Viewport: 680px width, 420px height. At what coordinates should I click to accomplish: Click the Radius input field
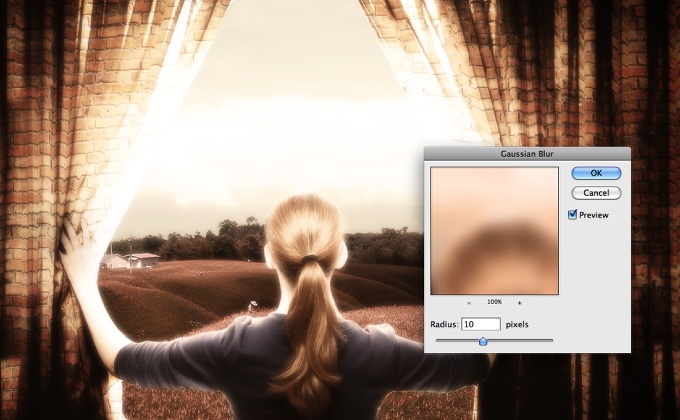[x=481, y=324]
